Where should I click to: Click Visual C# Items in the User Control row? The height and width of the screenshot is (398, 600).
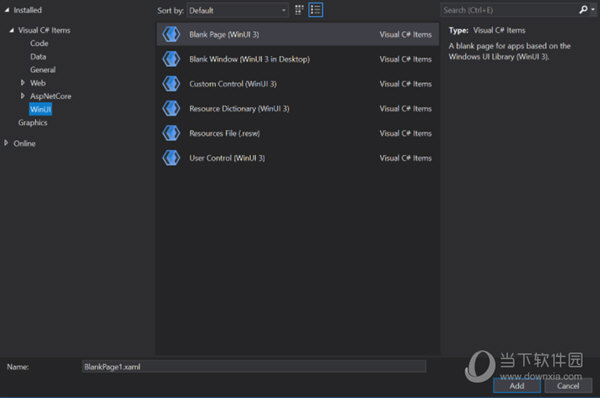[406, 158]
